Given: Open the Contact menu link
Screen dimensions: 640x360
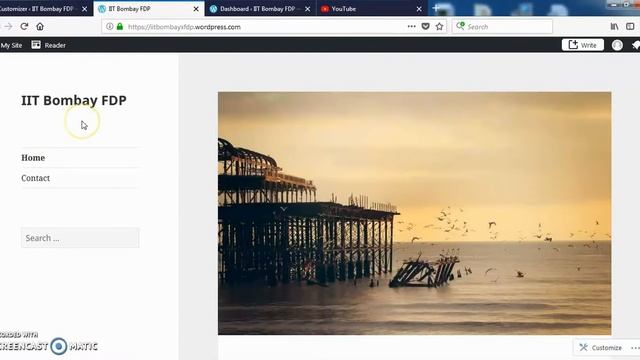Looking at the screenshot, I should tap(36, 178).
